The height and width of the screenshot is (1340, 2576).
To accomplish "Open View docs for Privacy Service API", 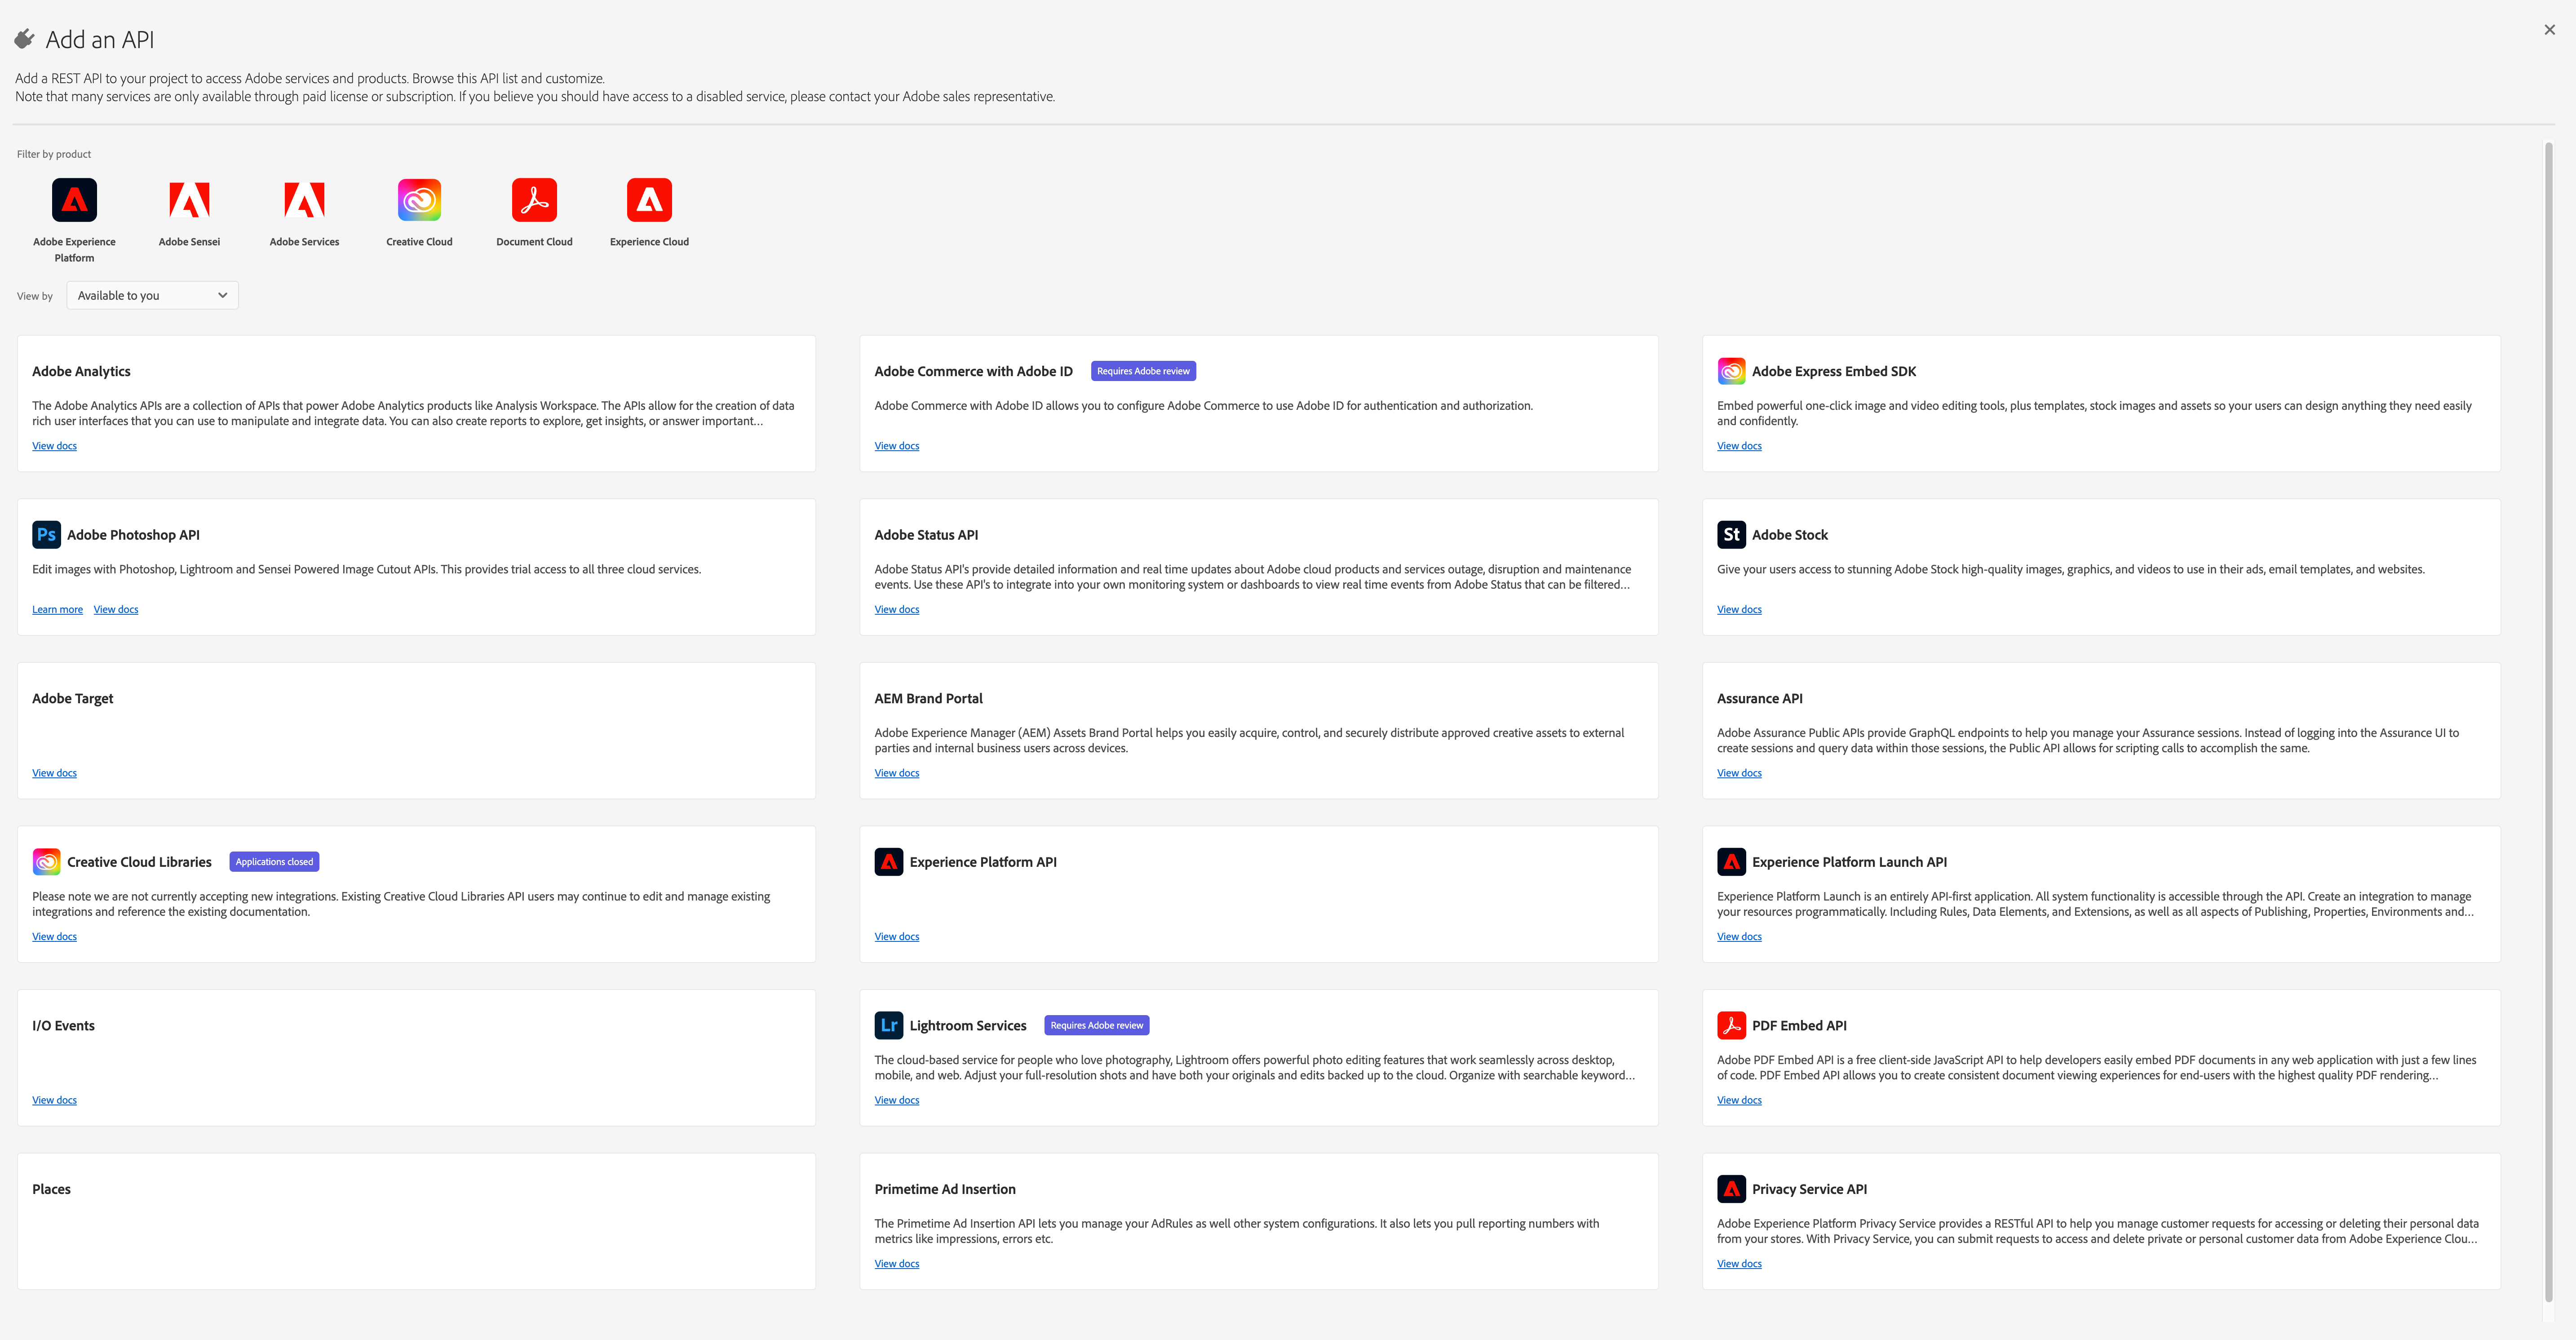I will pos(1739,1264).
